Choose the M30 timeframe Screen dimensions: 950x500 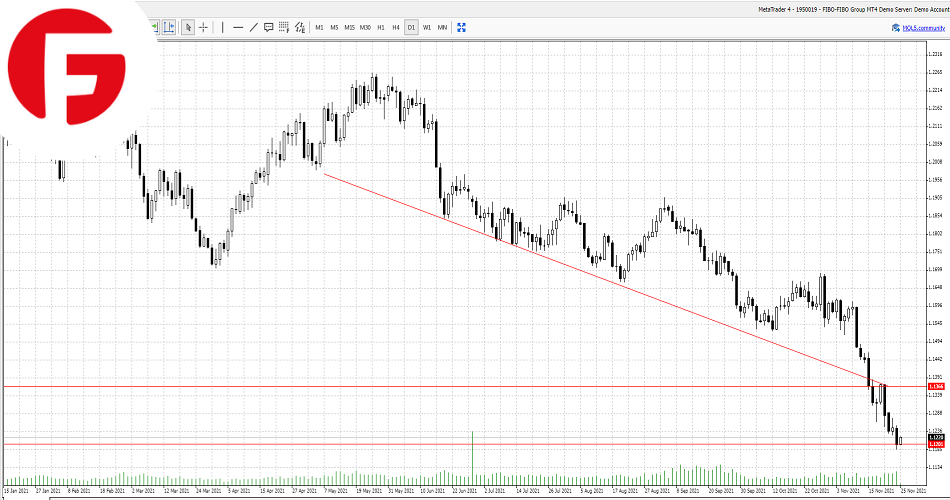[x=365, y=27]
